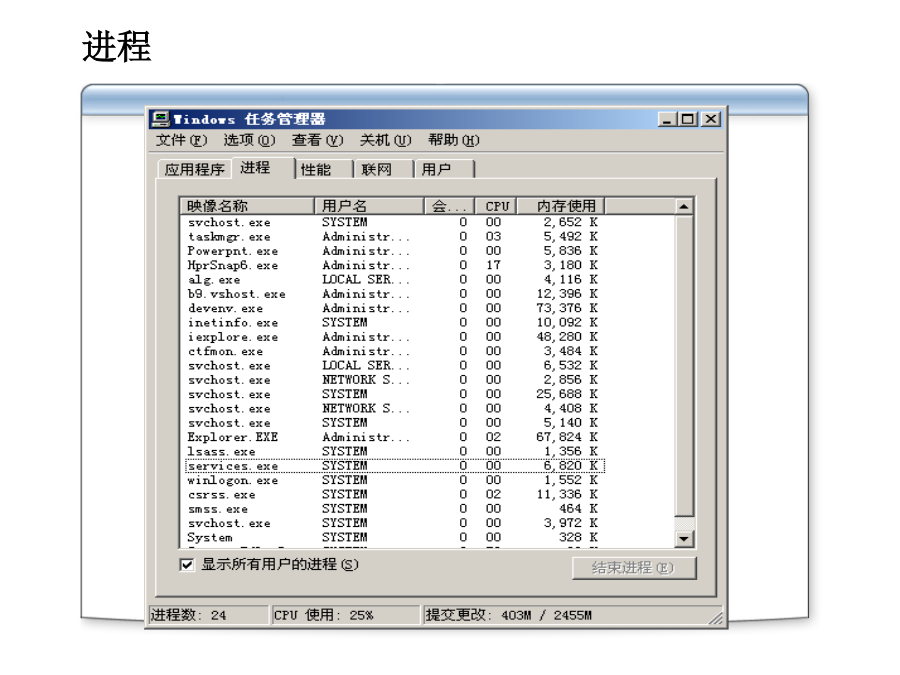Open the 选项(O) menu
900x675 pixels.
pos(249,140)
